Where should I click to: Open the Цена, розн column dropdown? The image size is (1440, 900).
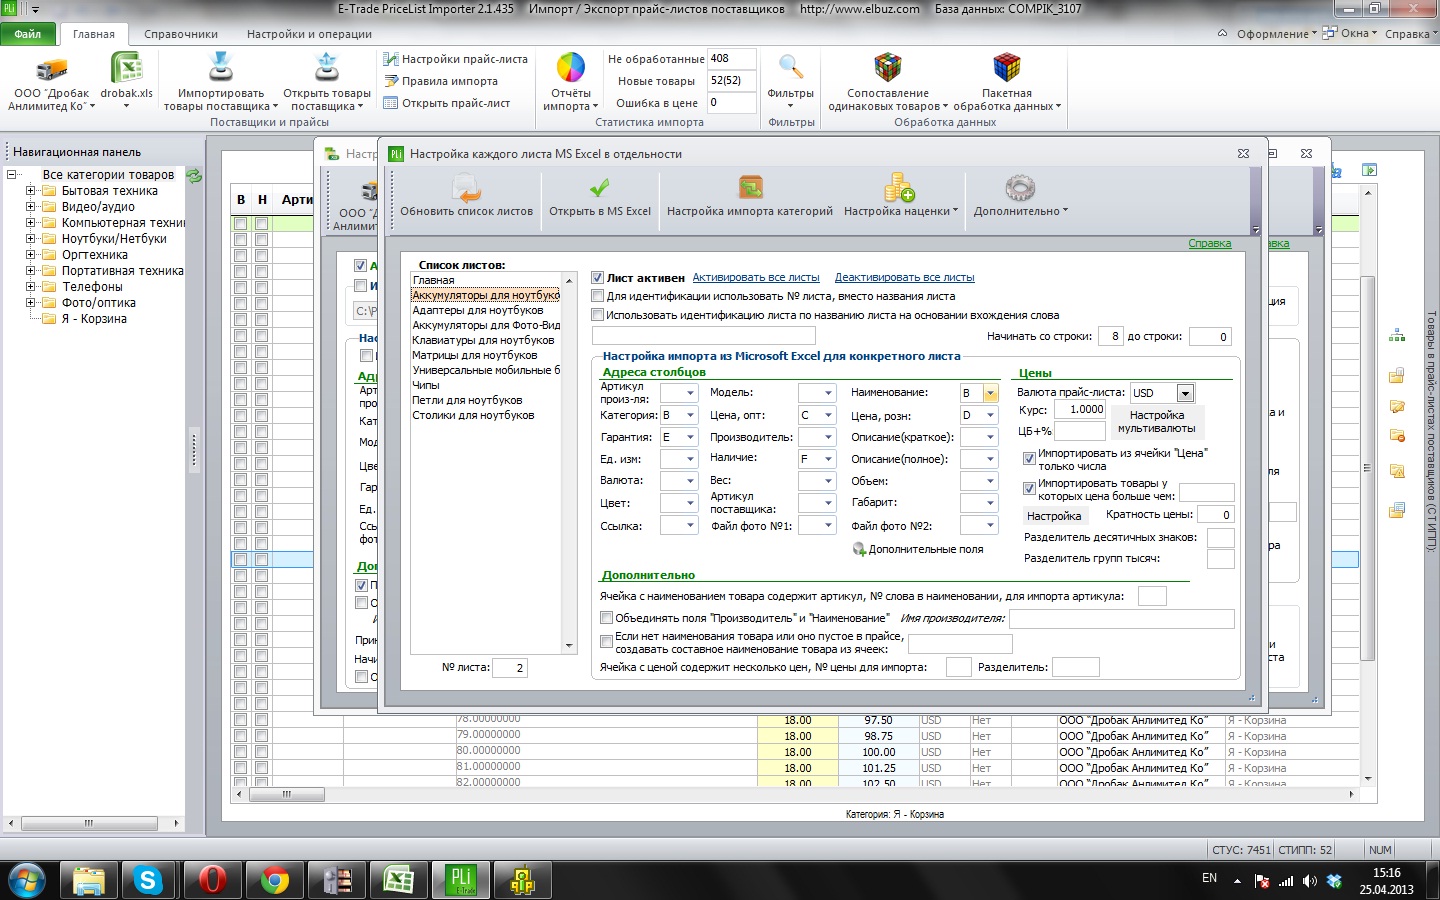990,415
